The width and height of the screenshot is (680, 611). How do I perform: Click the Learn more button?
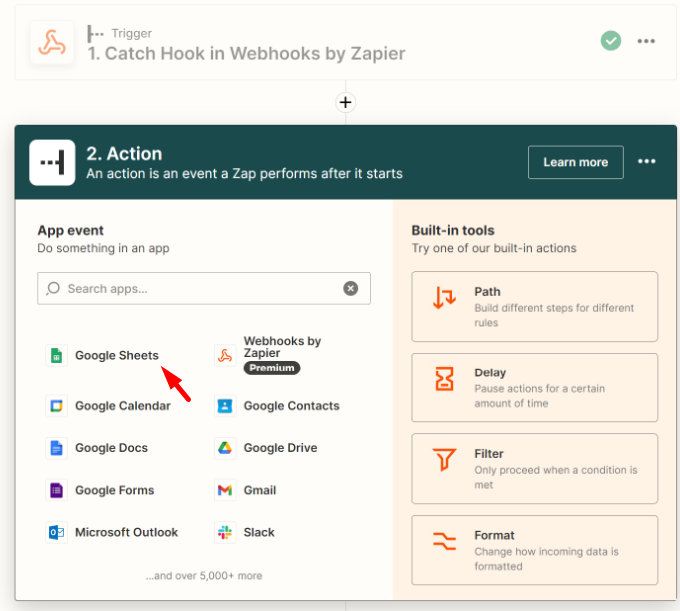(x=575, y=162)
